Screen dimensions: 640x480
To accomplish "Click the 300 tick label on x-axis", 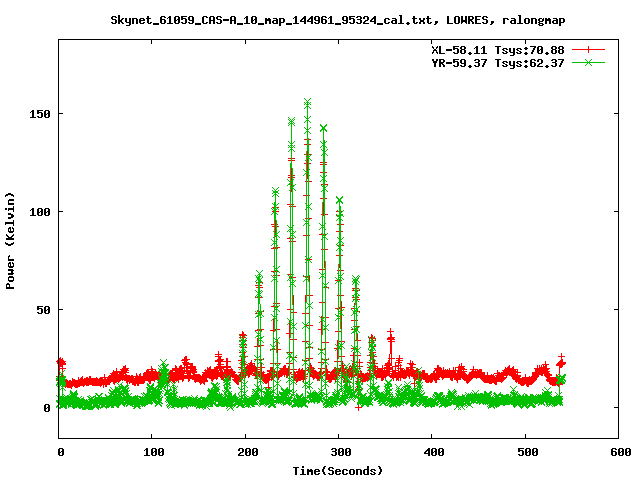I will point(338,453).
